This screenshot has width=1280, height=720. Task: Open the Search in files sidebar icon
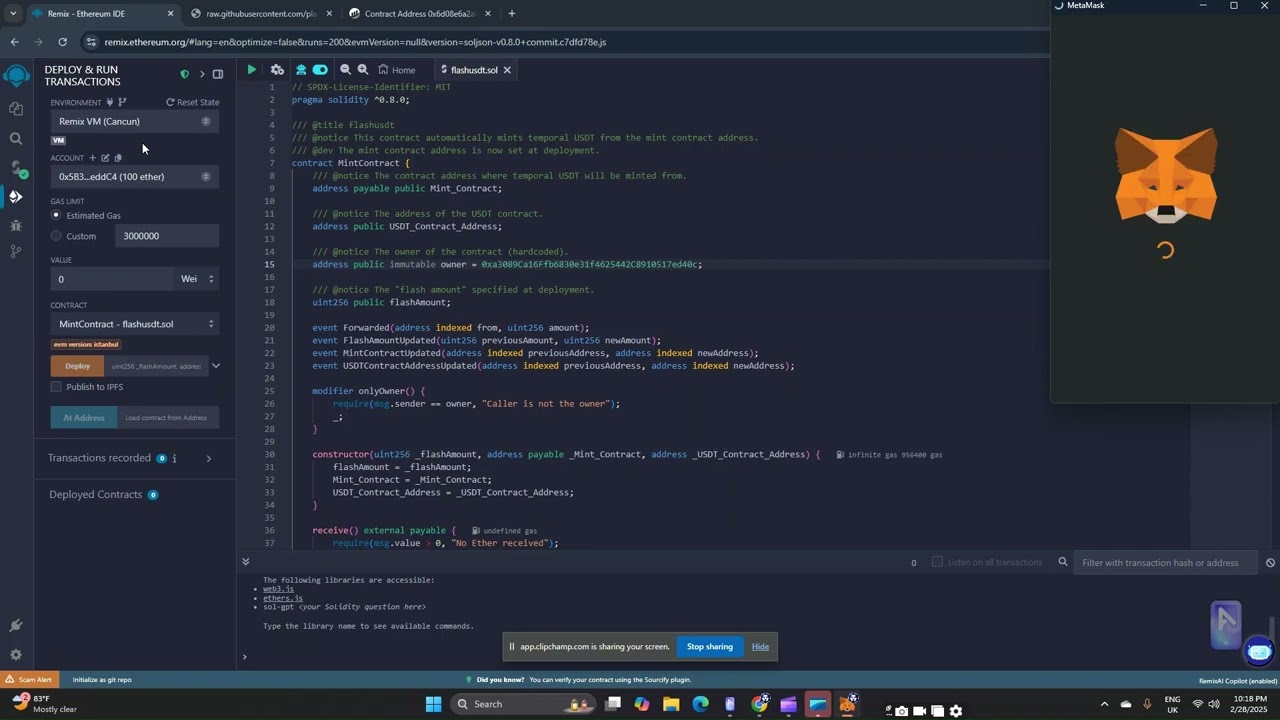pyautogui.click(x=15, y=138)
